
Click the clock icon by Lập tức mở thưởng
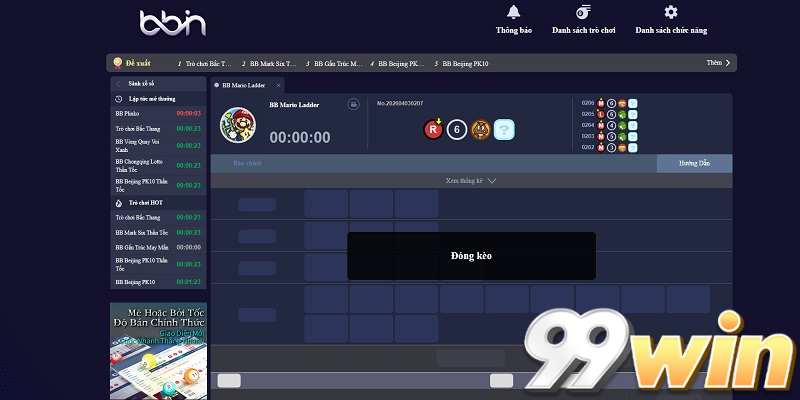click(118, 99)
